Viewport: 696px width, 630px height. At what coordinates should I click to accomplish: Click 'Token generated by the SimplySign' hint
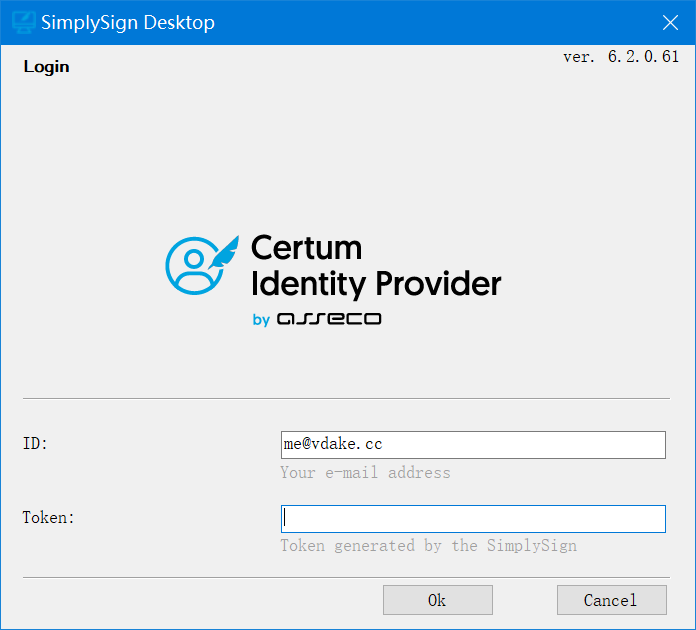tap(428, 546)
